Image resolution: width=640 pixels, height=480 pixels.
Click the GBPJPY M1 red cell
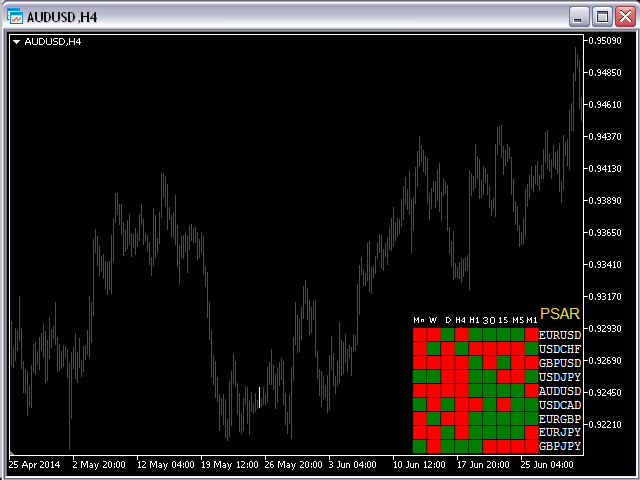click(x=532, y=446)
